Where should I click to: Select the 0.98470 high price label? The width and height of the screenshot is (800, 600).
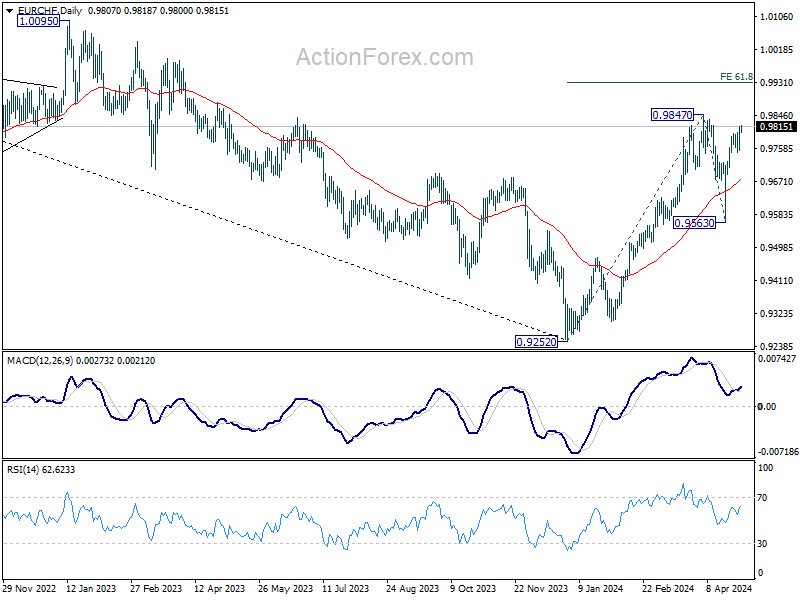click(x=672, y=115)
